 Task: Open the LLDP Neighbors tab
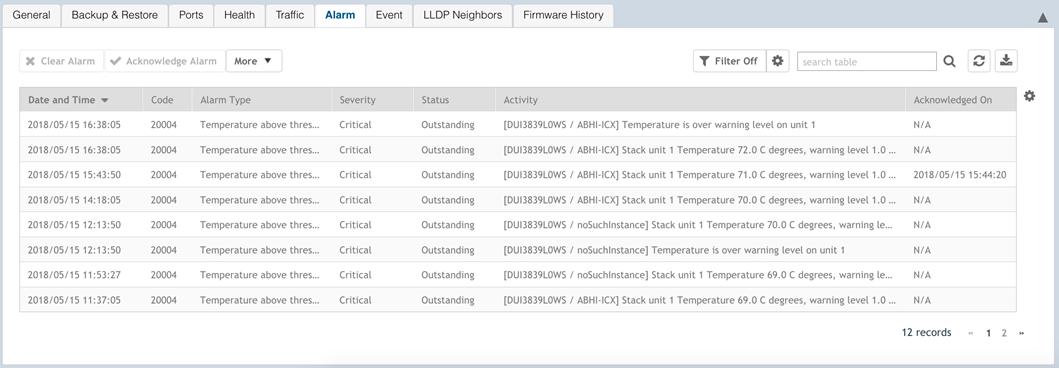(x=463, y=15)
